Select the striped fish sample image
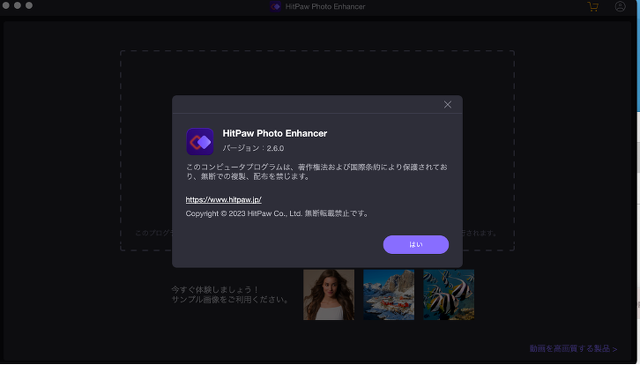The height and width of the screenshot is (365, 640). tap(449, 294)
